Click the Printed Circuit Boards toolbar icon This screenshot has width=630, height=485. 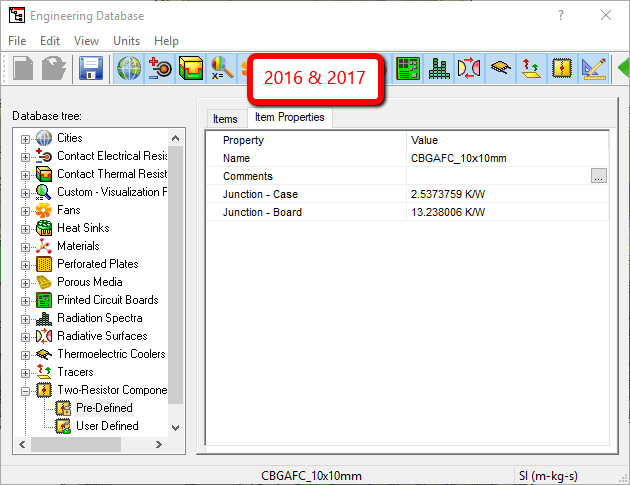tap(407, 69)
